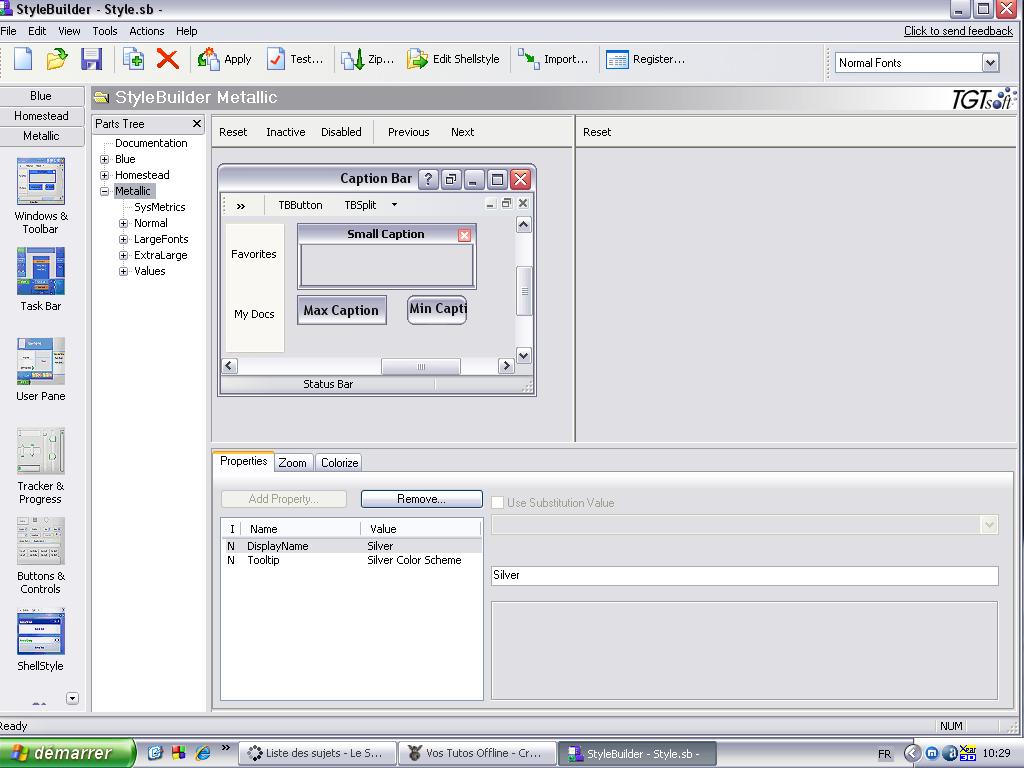Apply the style with the Apply button
The image size is (1024, 768).
pos(225,60)
